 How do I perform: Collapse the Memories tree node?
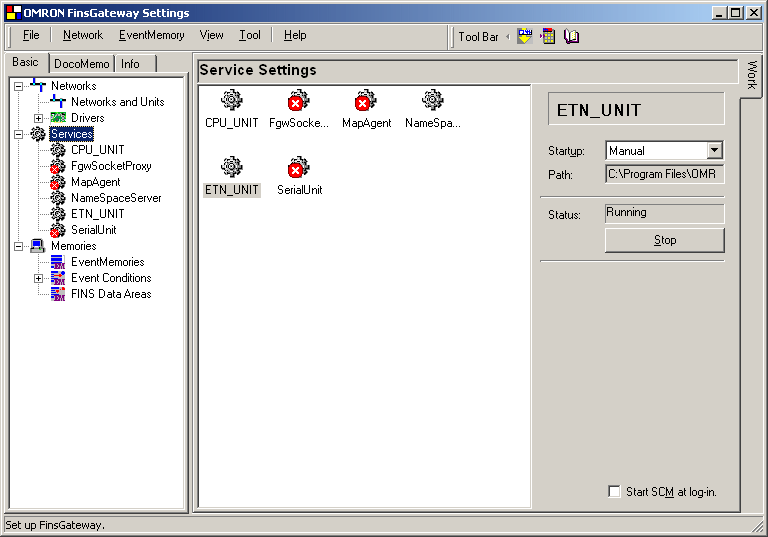point(19,246)
